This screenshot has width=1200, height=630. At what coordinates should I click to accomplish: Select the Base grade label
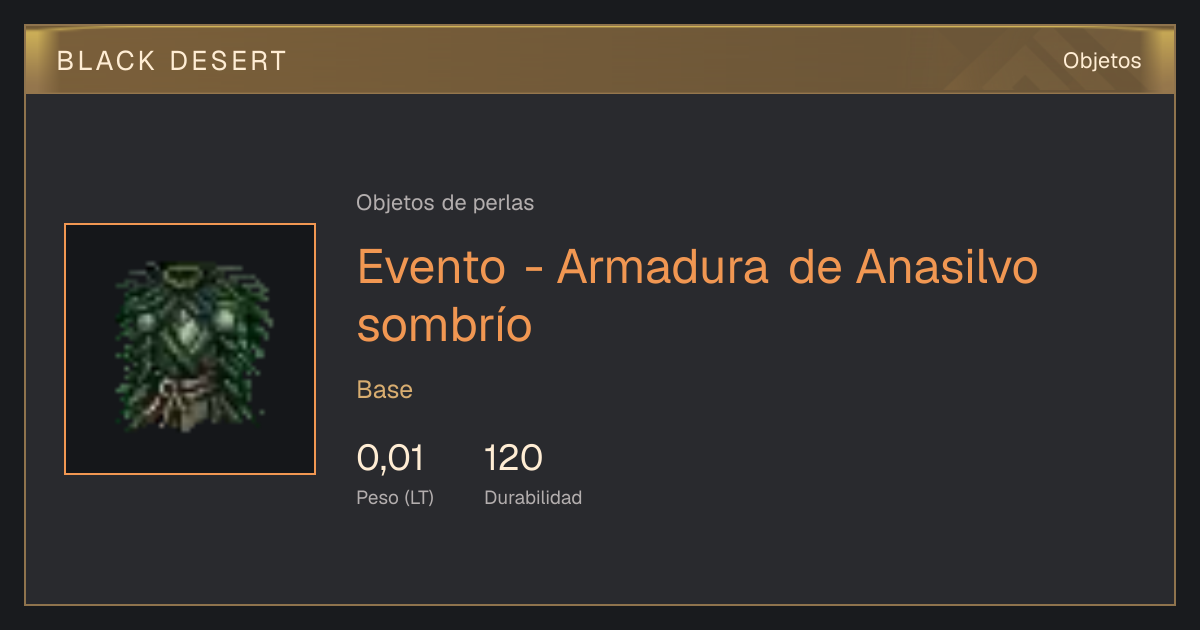tap(385, 390)
